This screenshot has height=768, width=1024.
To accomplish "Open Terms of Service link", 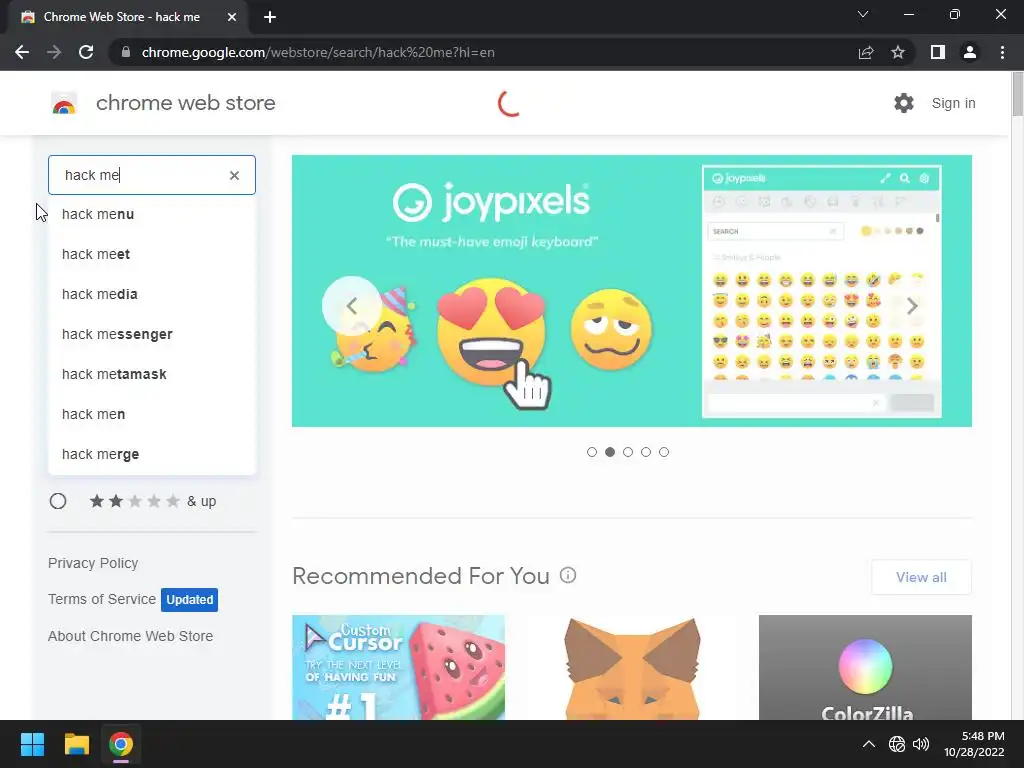I will click(x=102, y=599).
